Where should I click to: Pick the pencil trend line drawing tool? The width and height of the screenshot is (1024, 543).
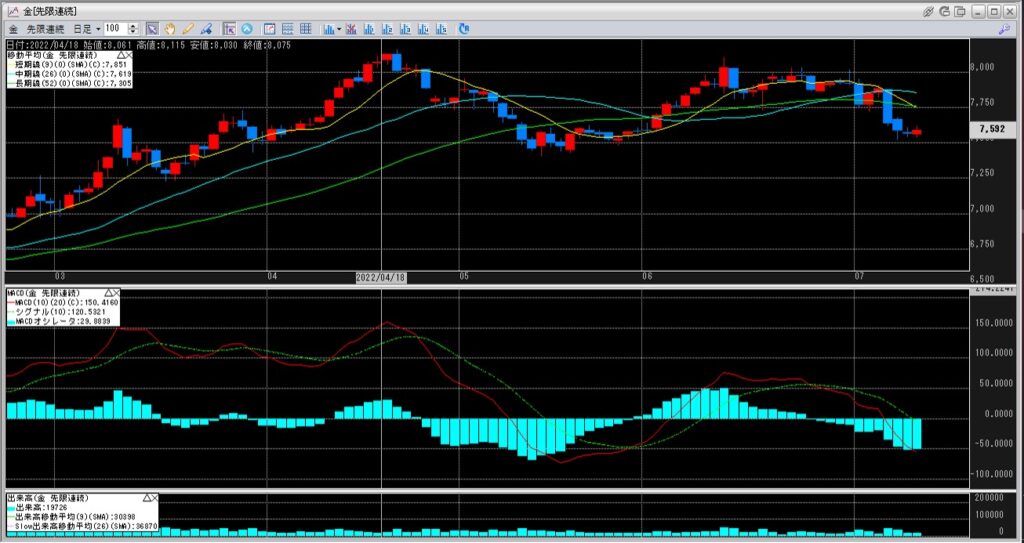[x=187, y=29]
